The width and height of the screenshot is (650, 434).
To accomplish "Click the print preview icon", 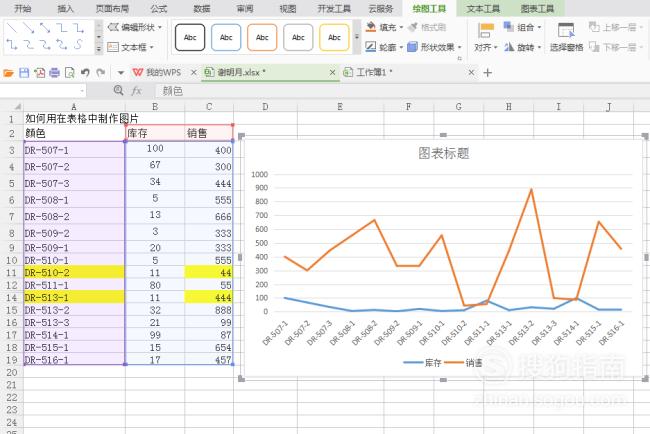I will tap(70, 73).
